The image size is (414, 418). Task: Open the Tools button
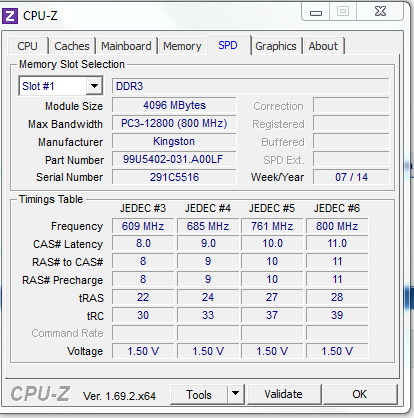199,395
